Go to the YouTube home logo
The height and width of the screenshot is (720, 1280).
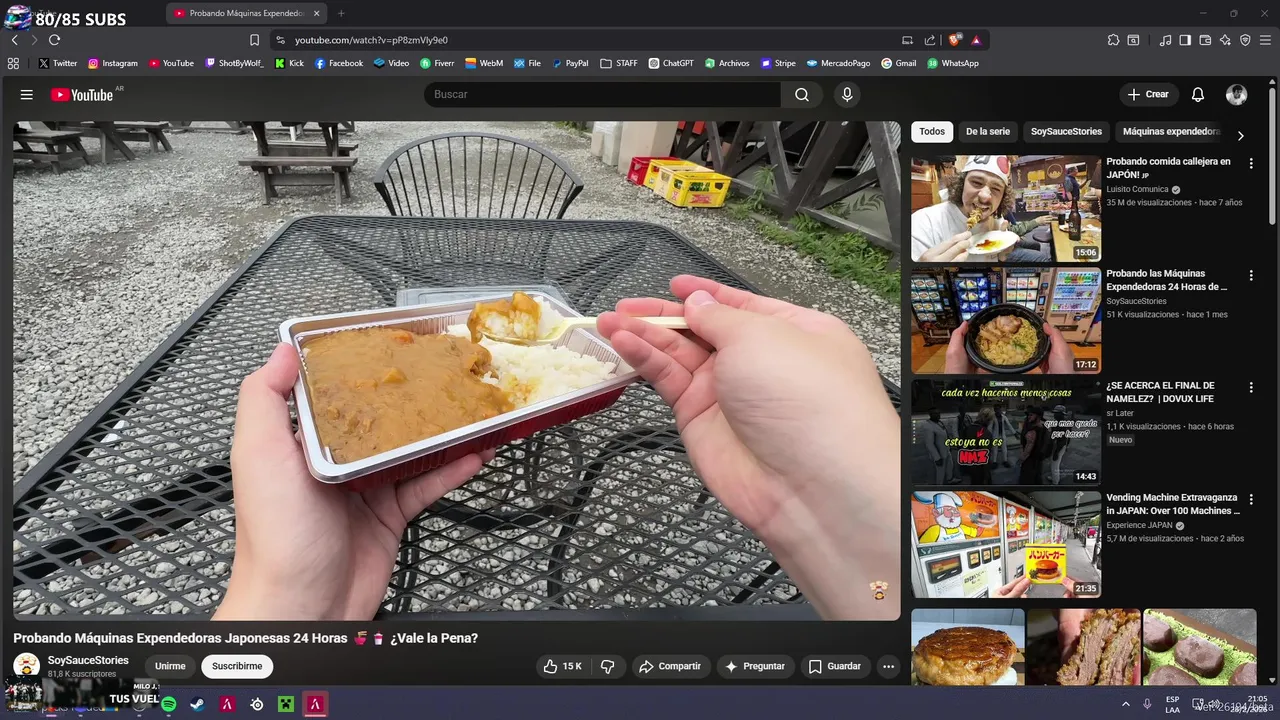82,95
